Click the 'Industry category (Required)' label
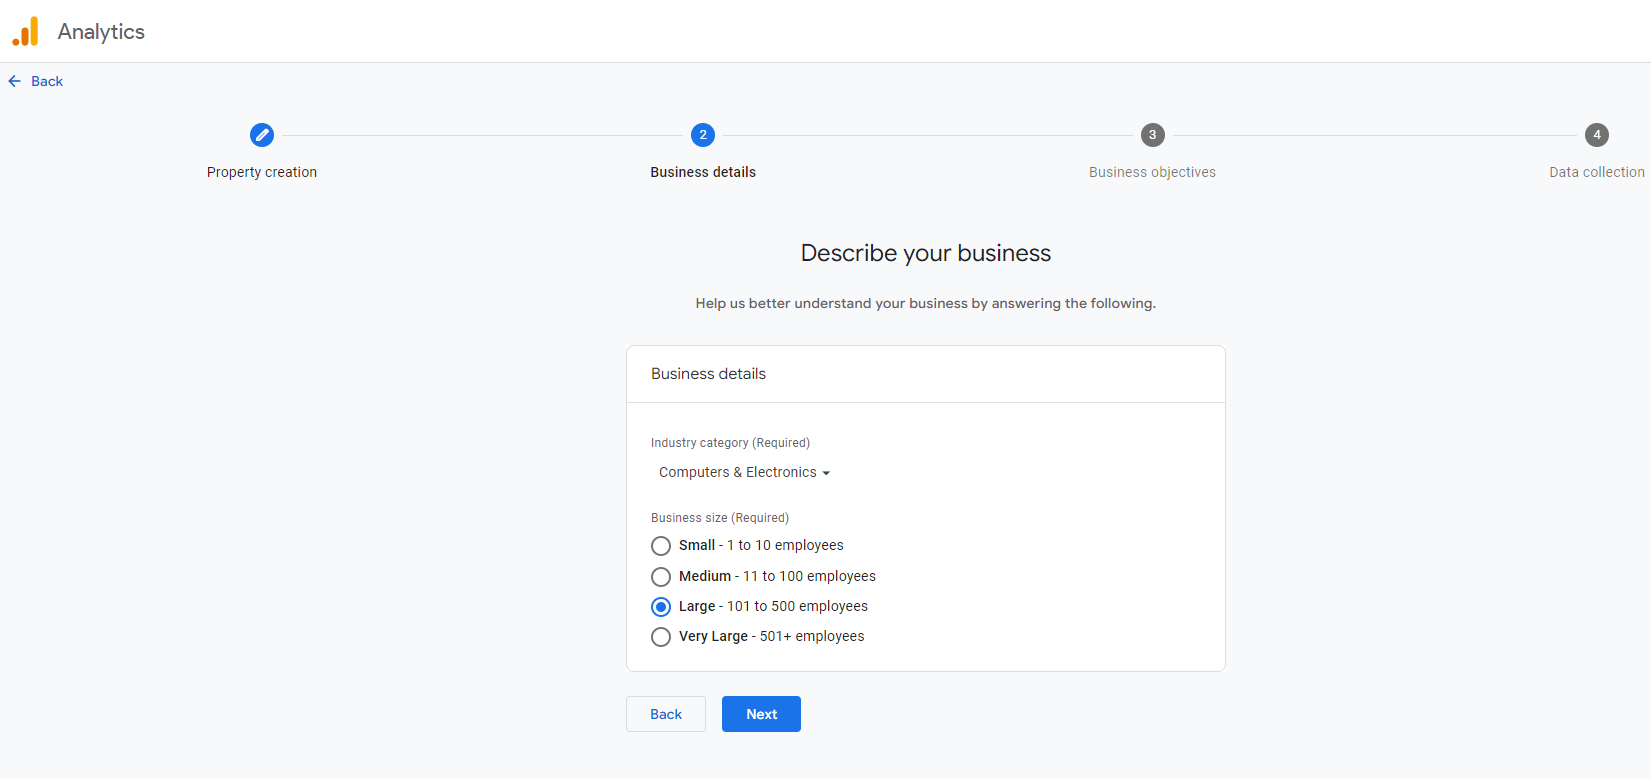This screenshot has width=1651, height=778. pos(730,443)
